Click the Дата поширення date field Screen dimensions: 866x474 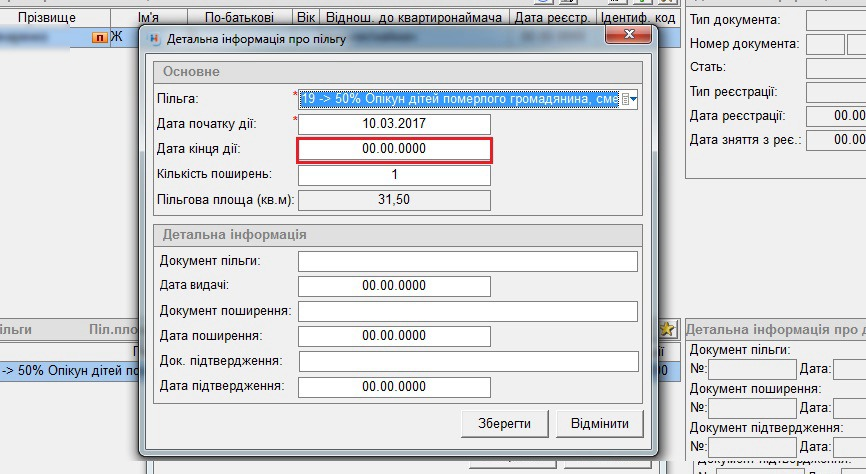click(x=394, y=336)
